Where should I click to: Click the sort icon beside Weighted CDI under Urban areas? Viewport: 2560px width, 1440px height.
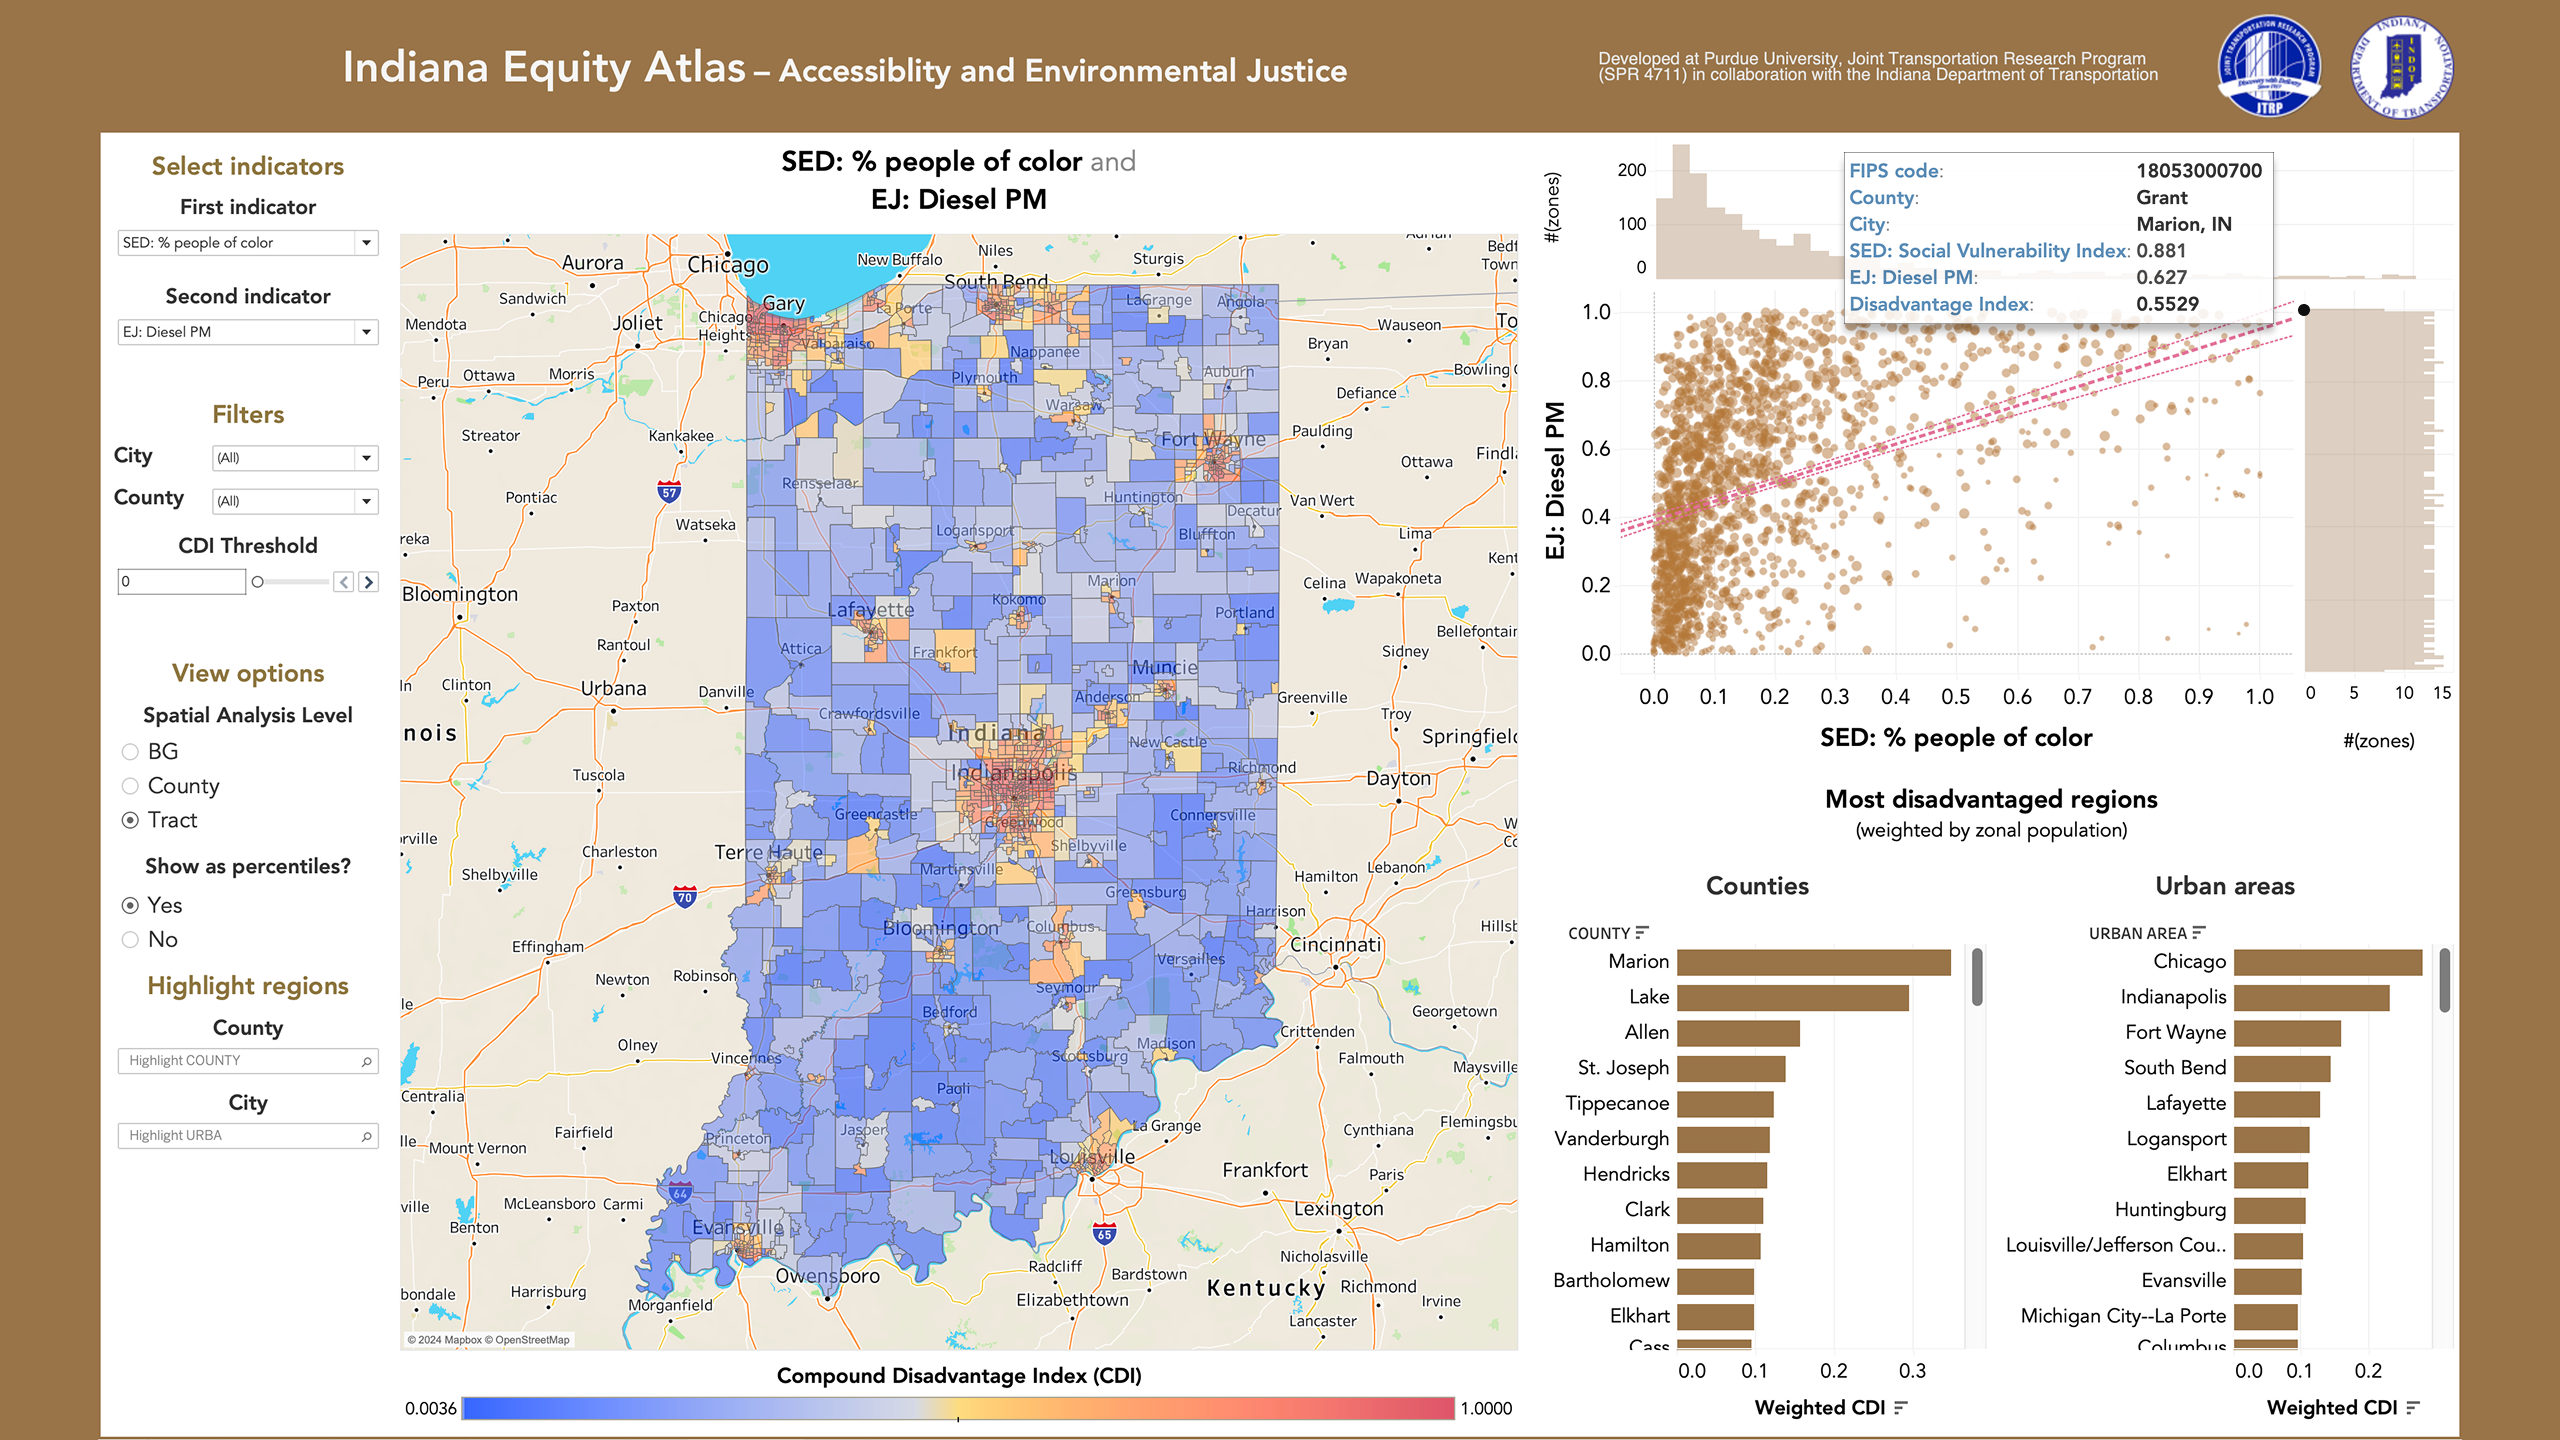(2412, 1407)
